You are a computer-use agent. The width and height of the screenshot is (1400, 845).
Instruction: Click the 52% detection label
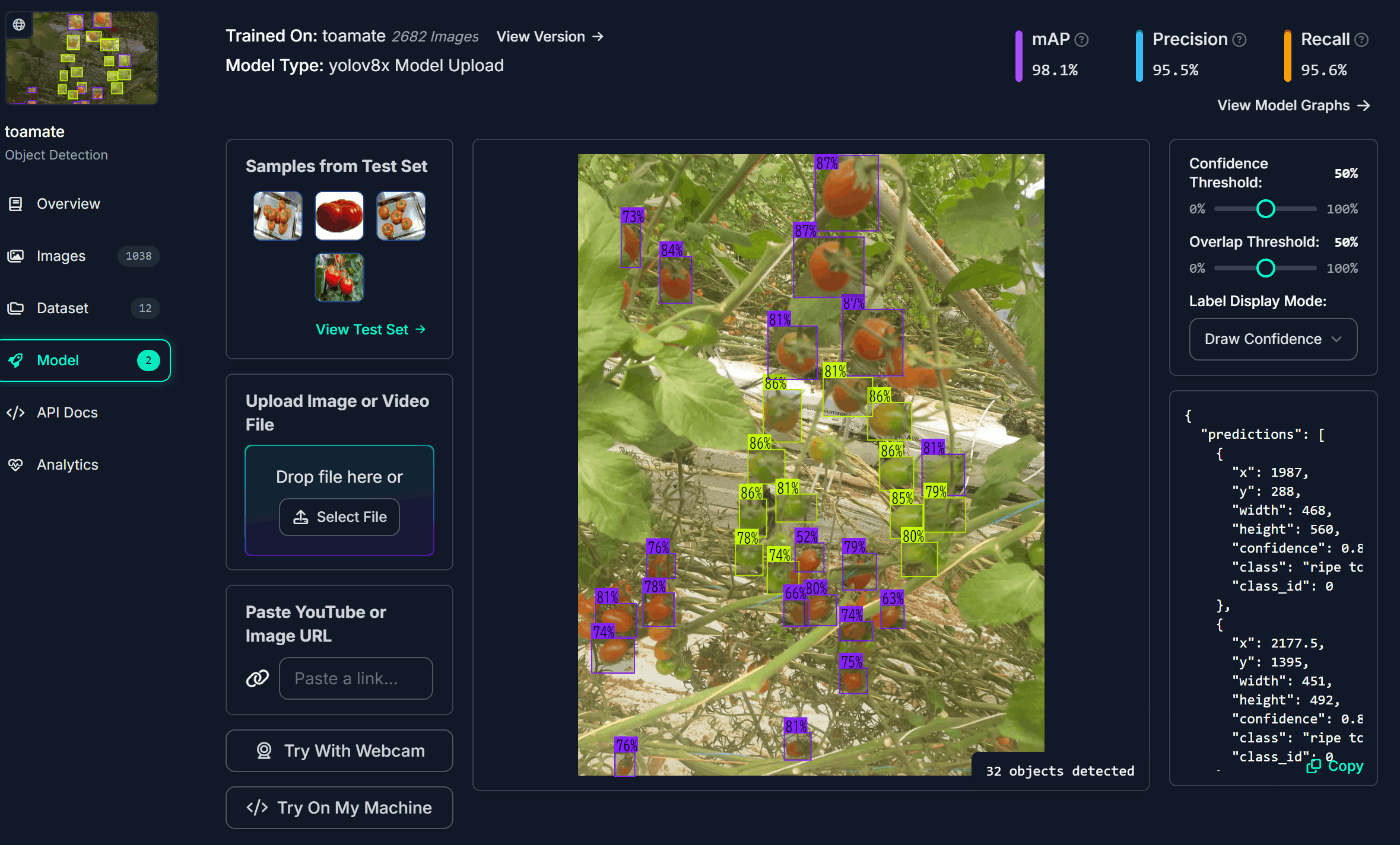tap(806, 536)
